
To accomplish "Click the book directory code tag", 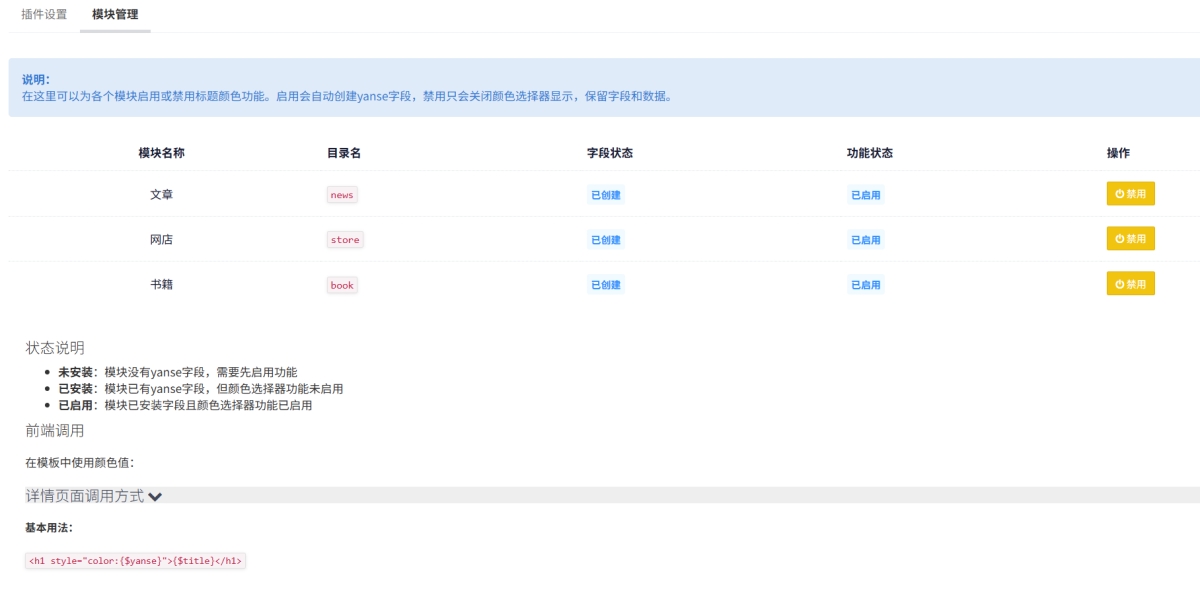I will [x=342, y=285].
